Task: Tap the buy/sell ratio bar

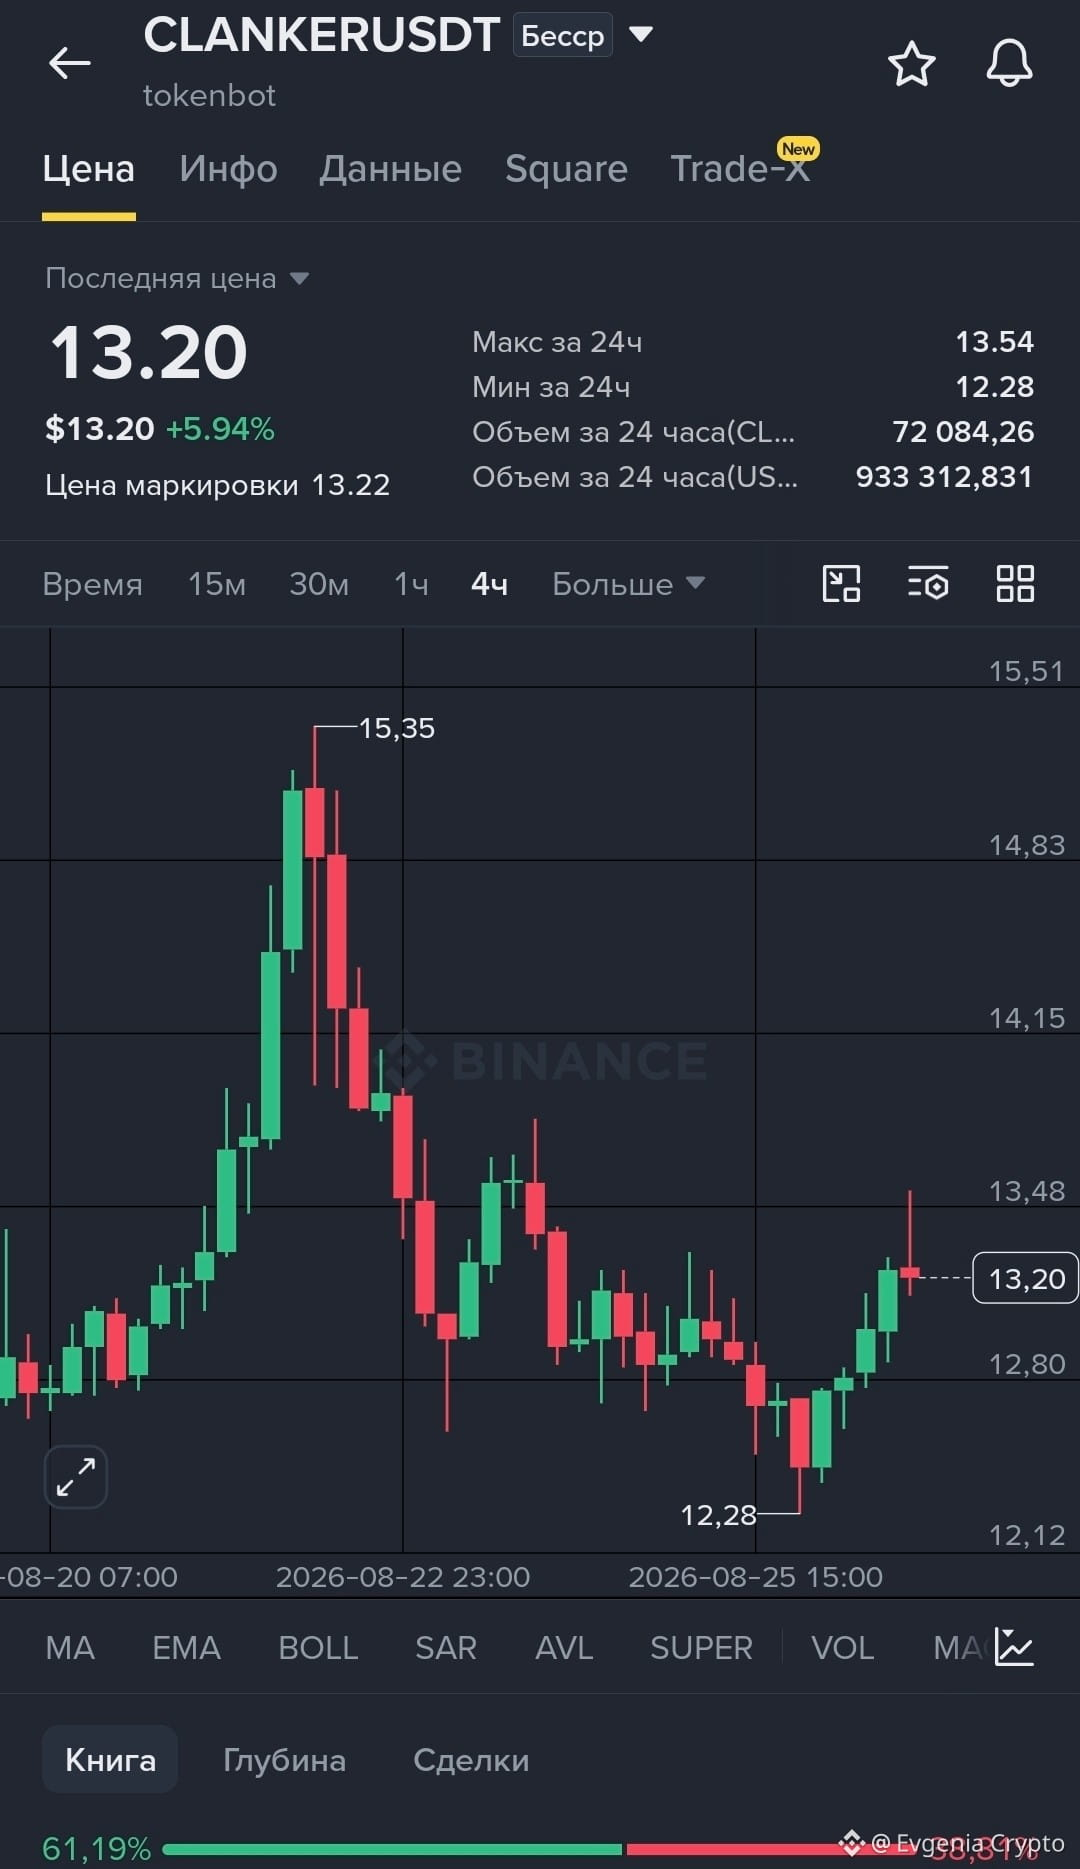Action: 540,1849
